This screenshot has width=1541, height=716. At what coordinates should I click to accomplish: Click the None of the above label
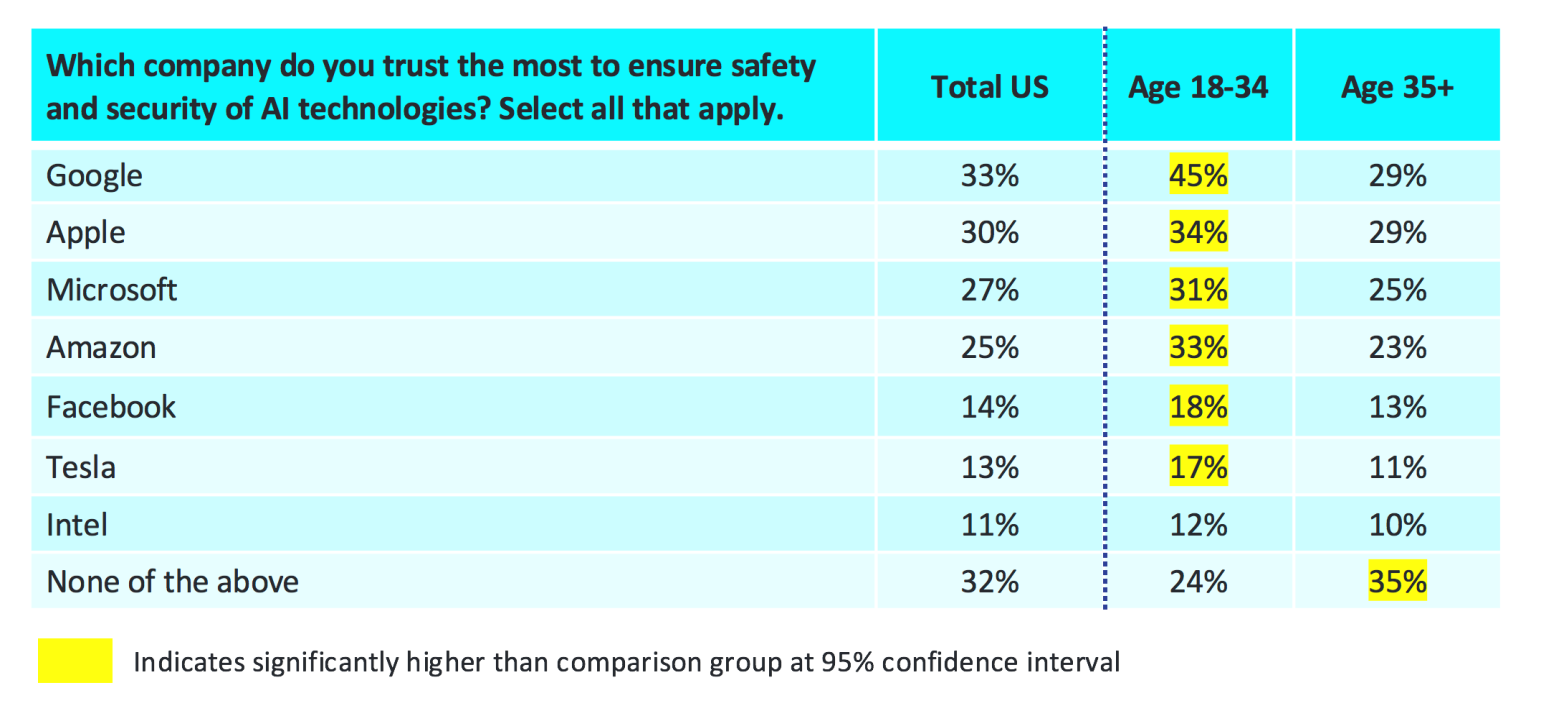(x=173, y=581)
